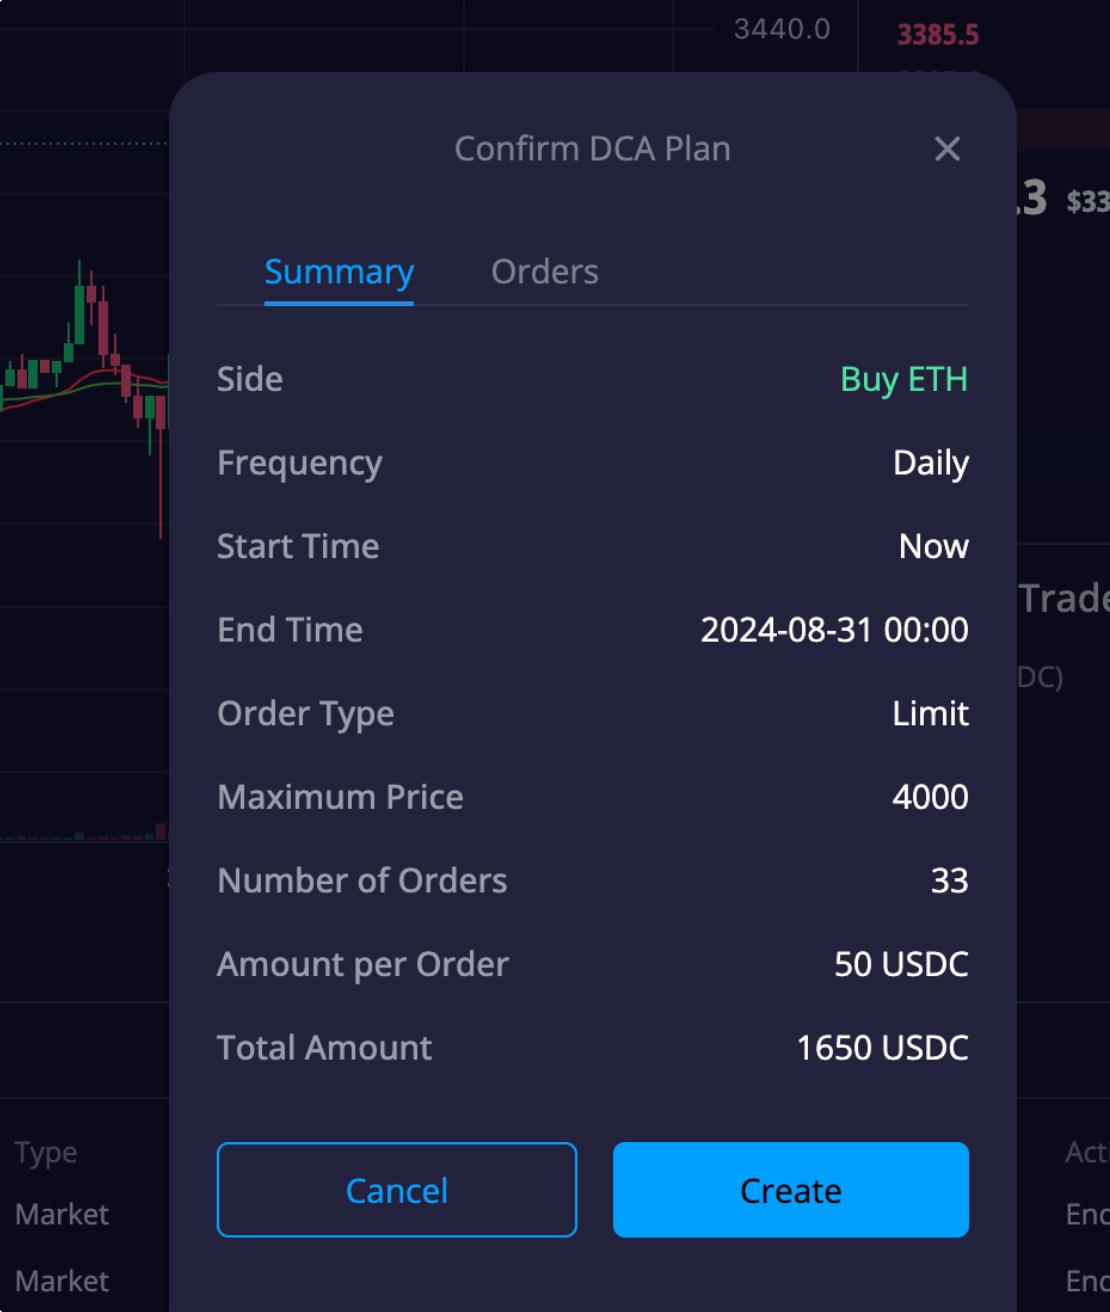Screen dimensions: 1110x1312
Task: Switch to the Orders tab
Action: tap(545, 272)
